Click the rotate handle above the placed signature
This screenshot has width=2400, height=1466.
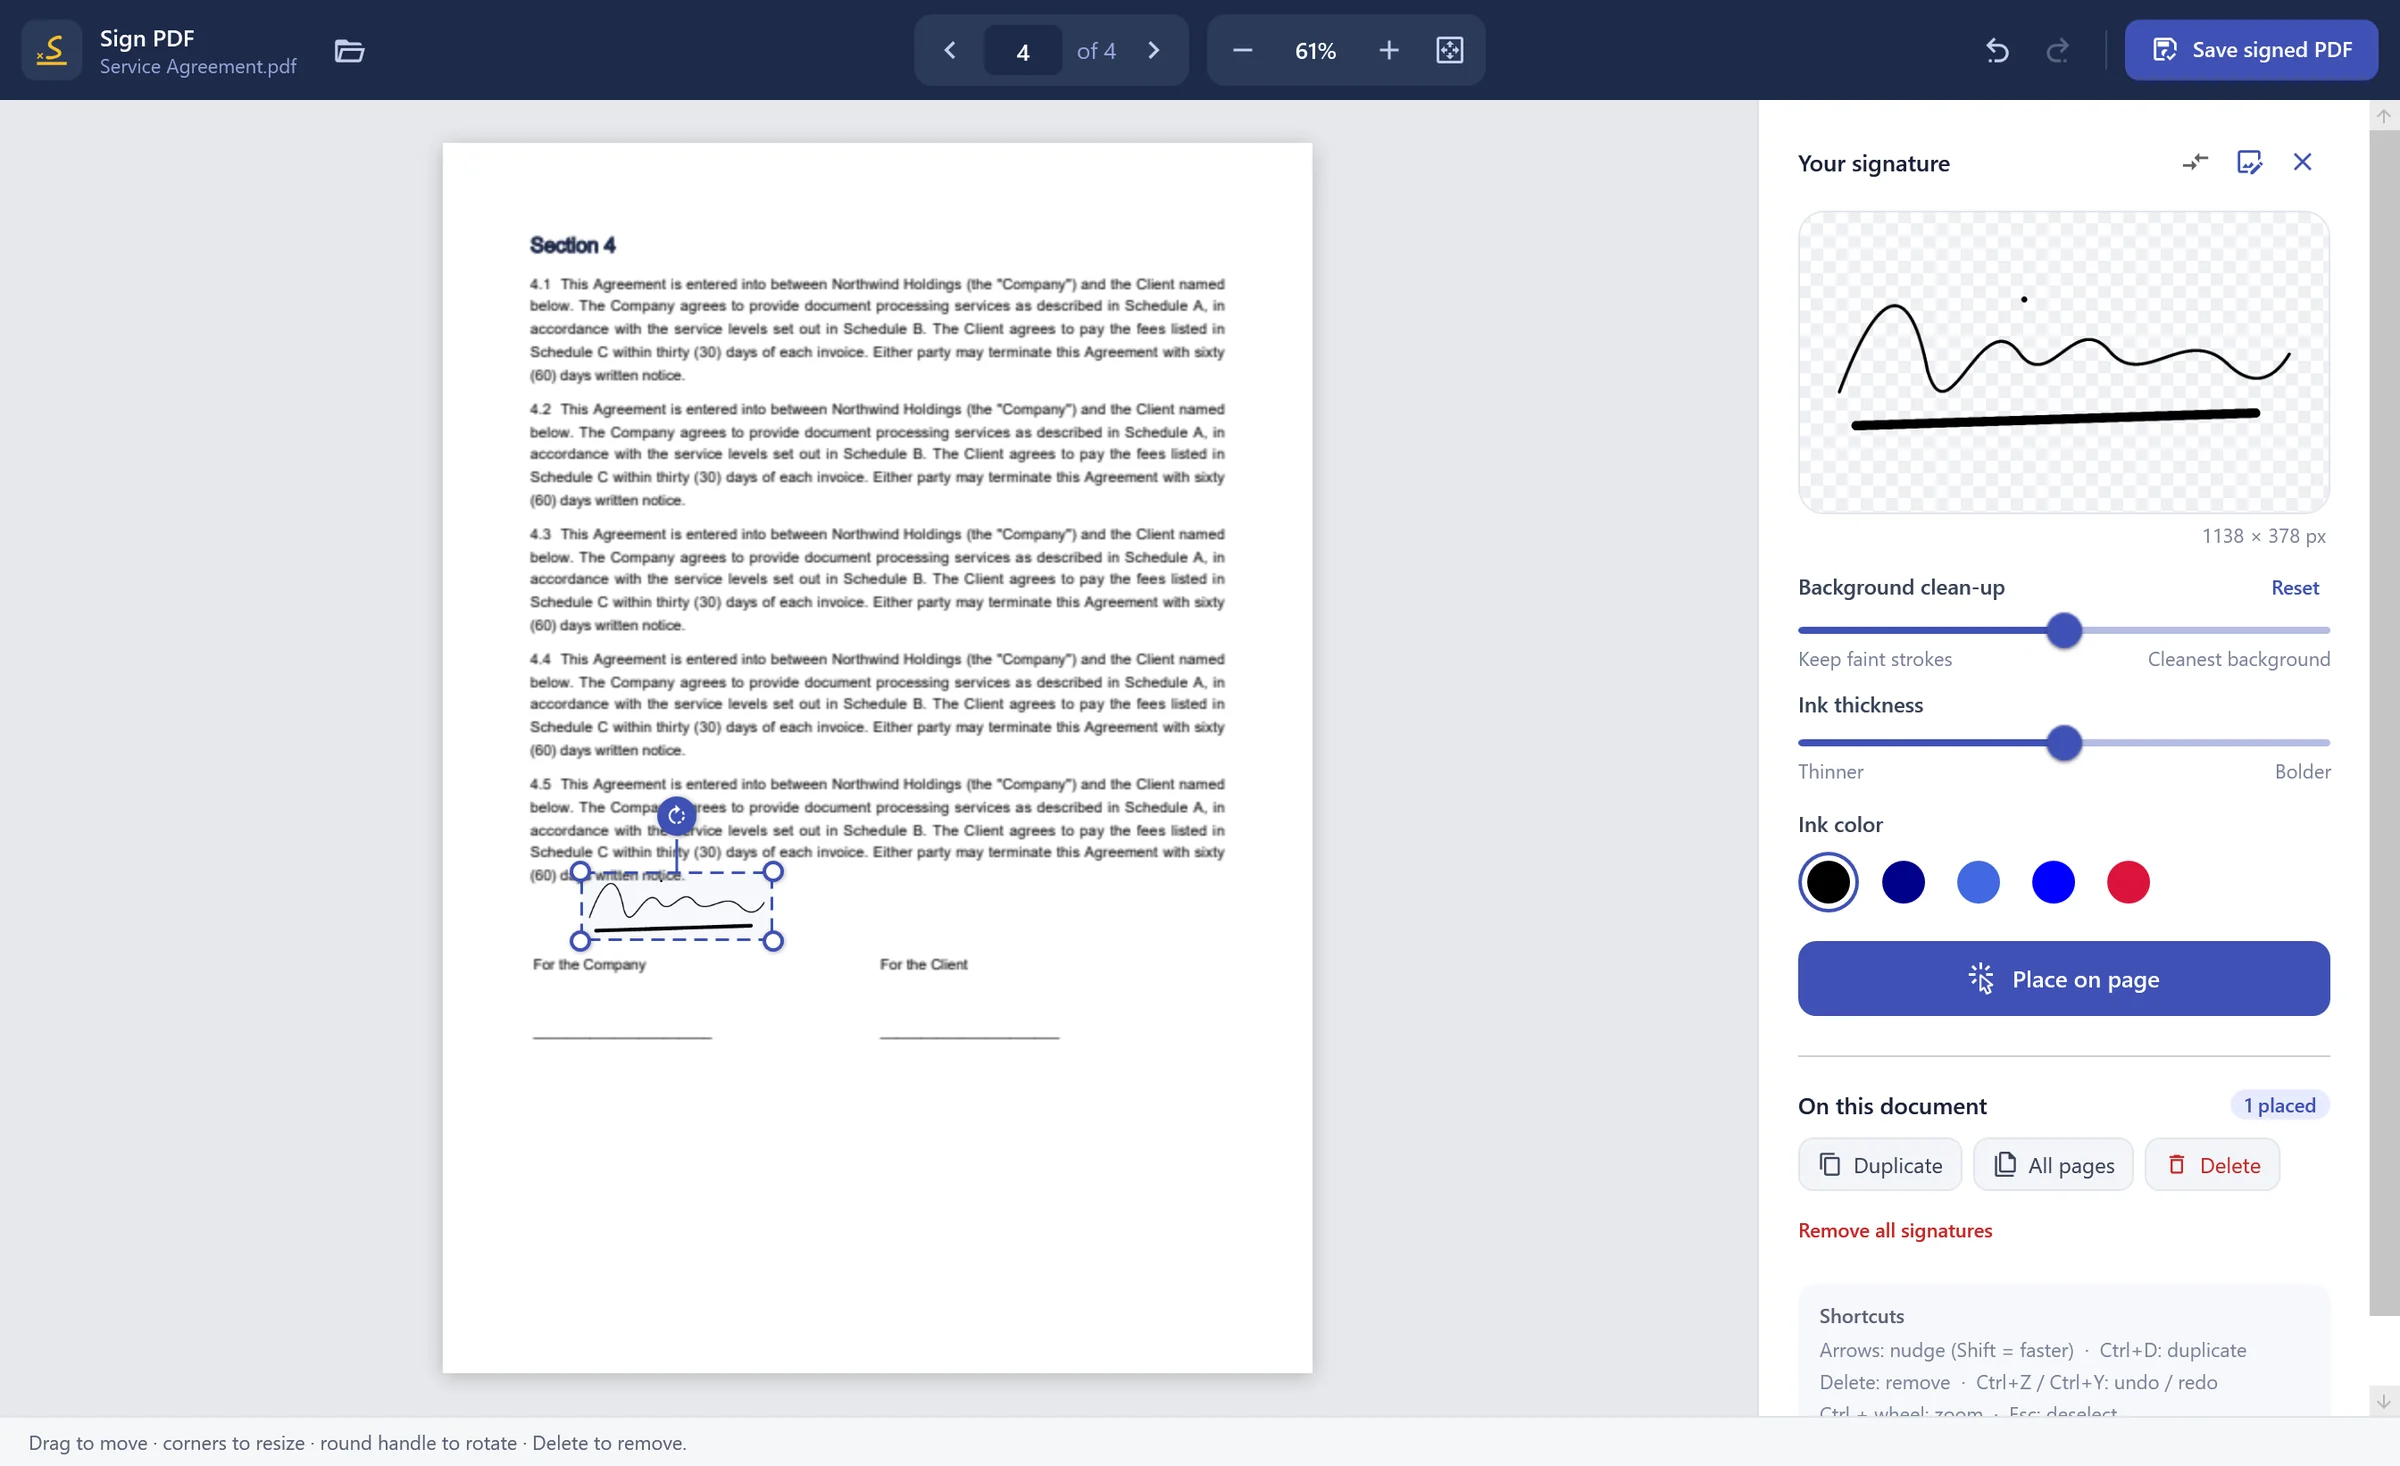(677, 816)
